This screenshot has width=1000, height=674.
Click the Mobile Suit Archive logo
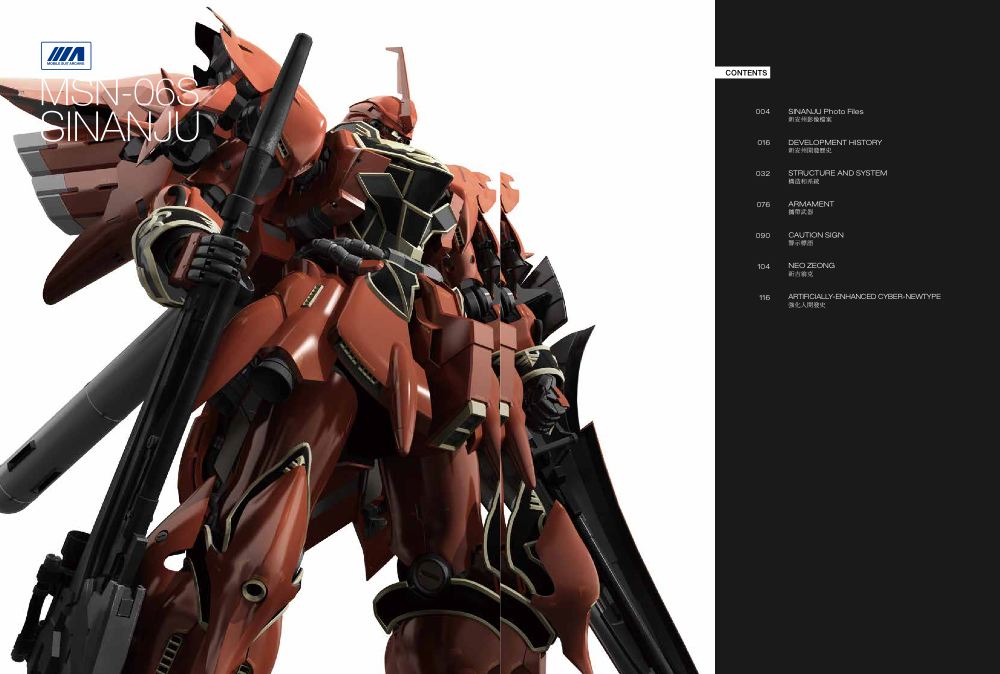66,55
